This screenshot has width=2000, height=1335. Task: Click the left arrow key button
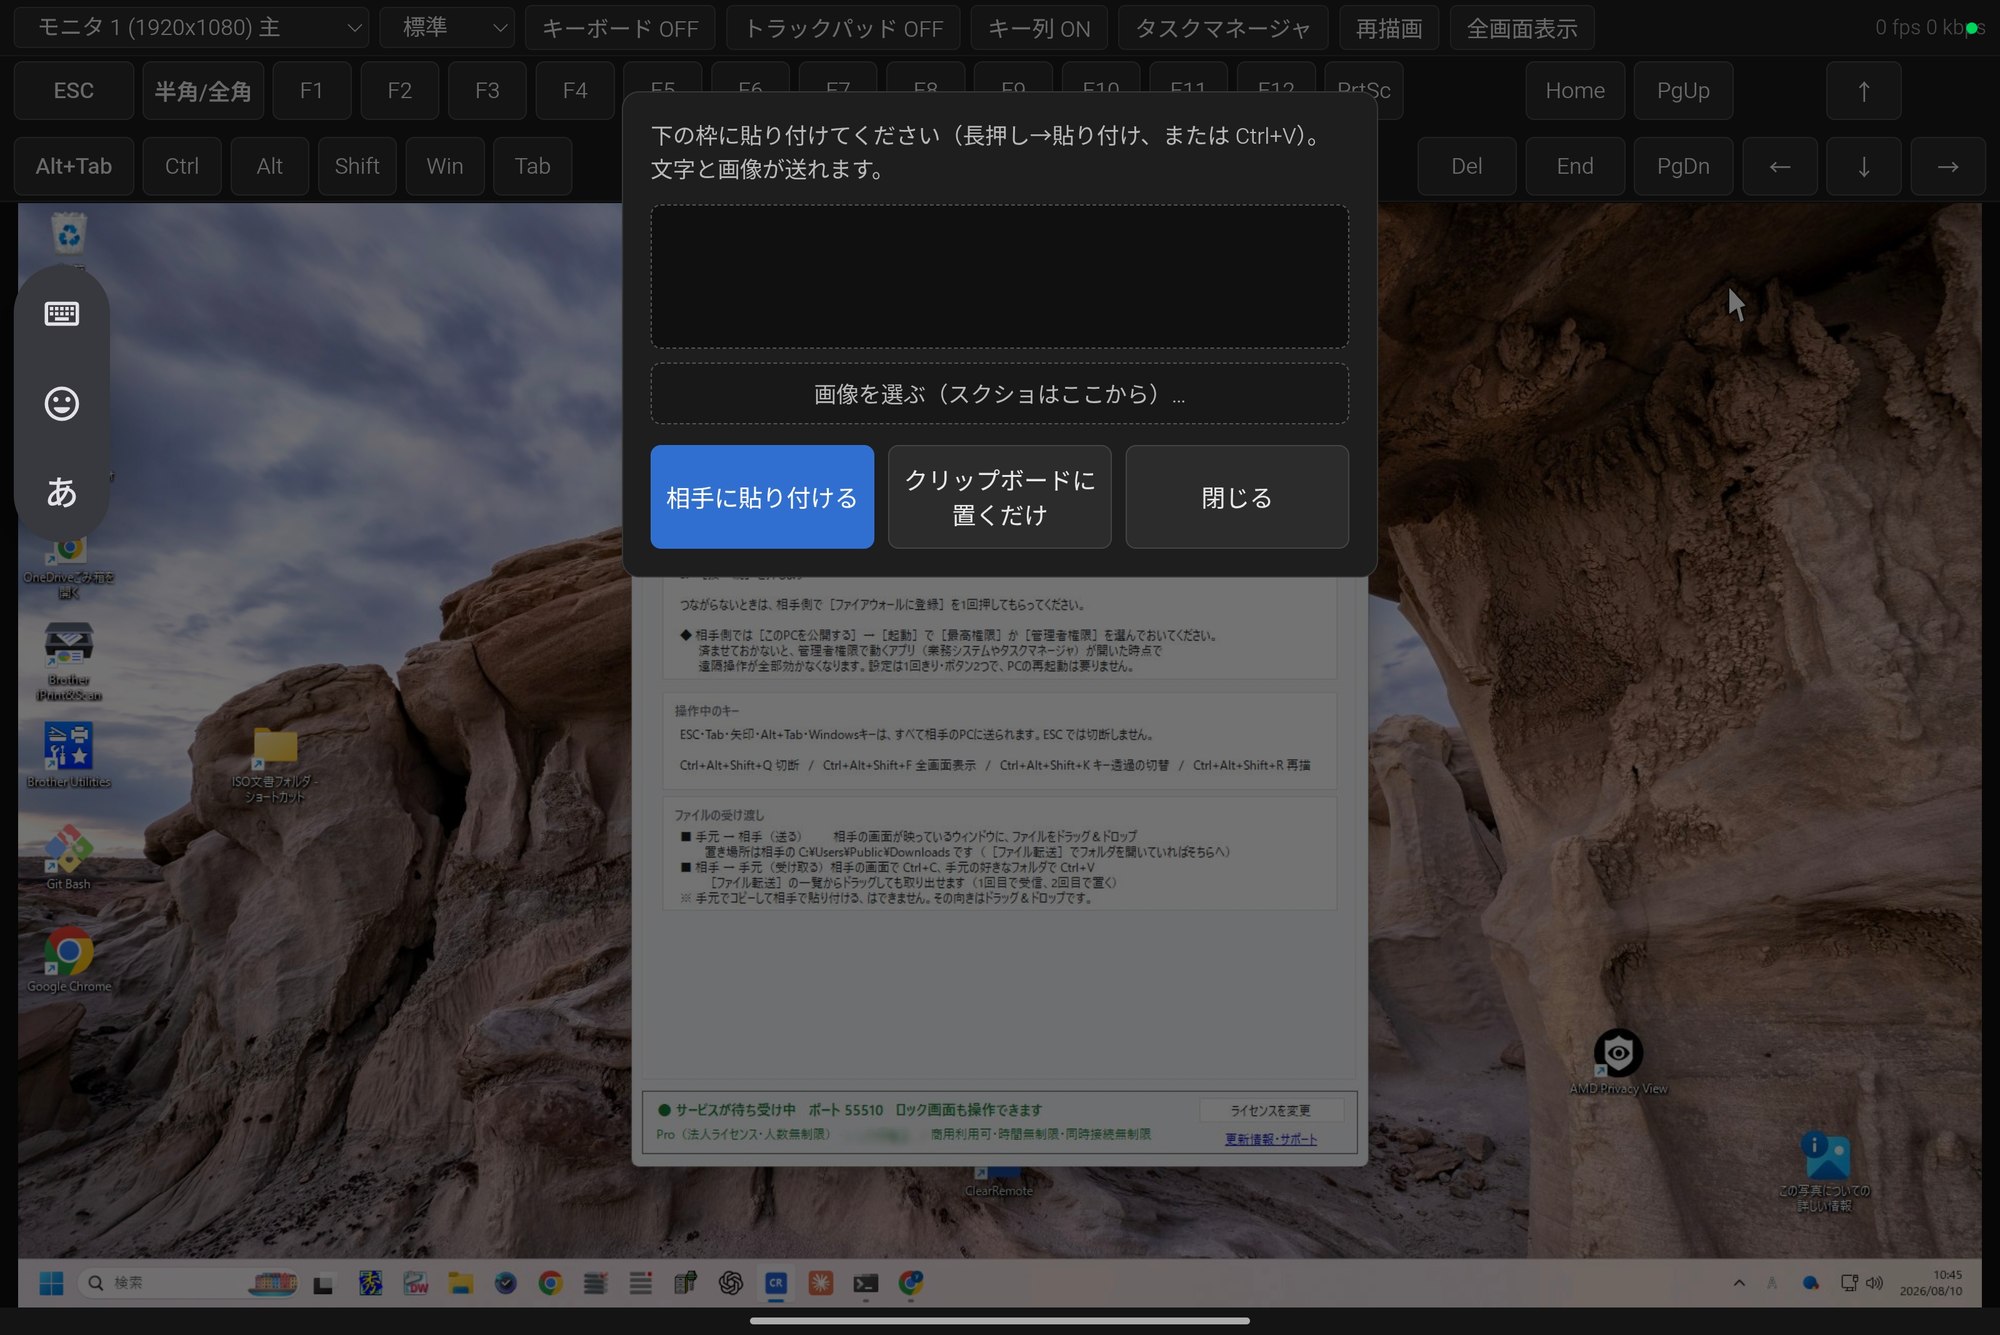1780,166
